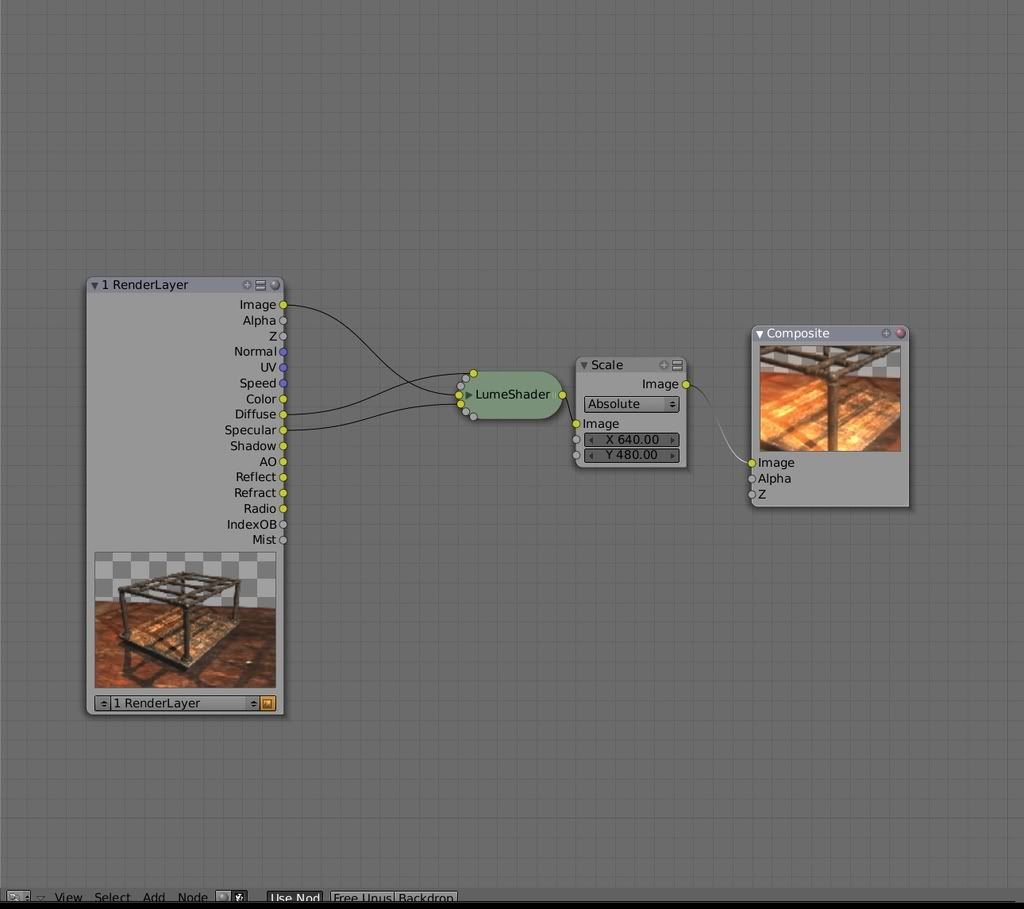Select the composite nodes icon in header

point(240,898)
